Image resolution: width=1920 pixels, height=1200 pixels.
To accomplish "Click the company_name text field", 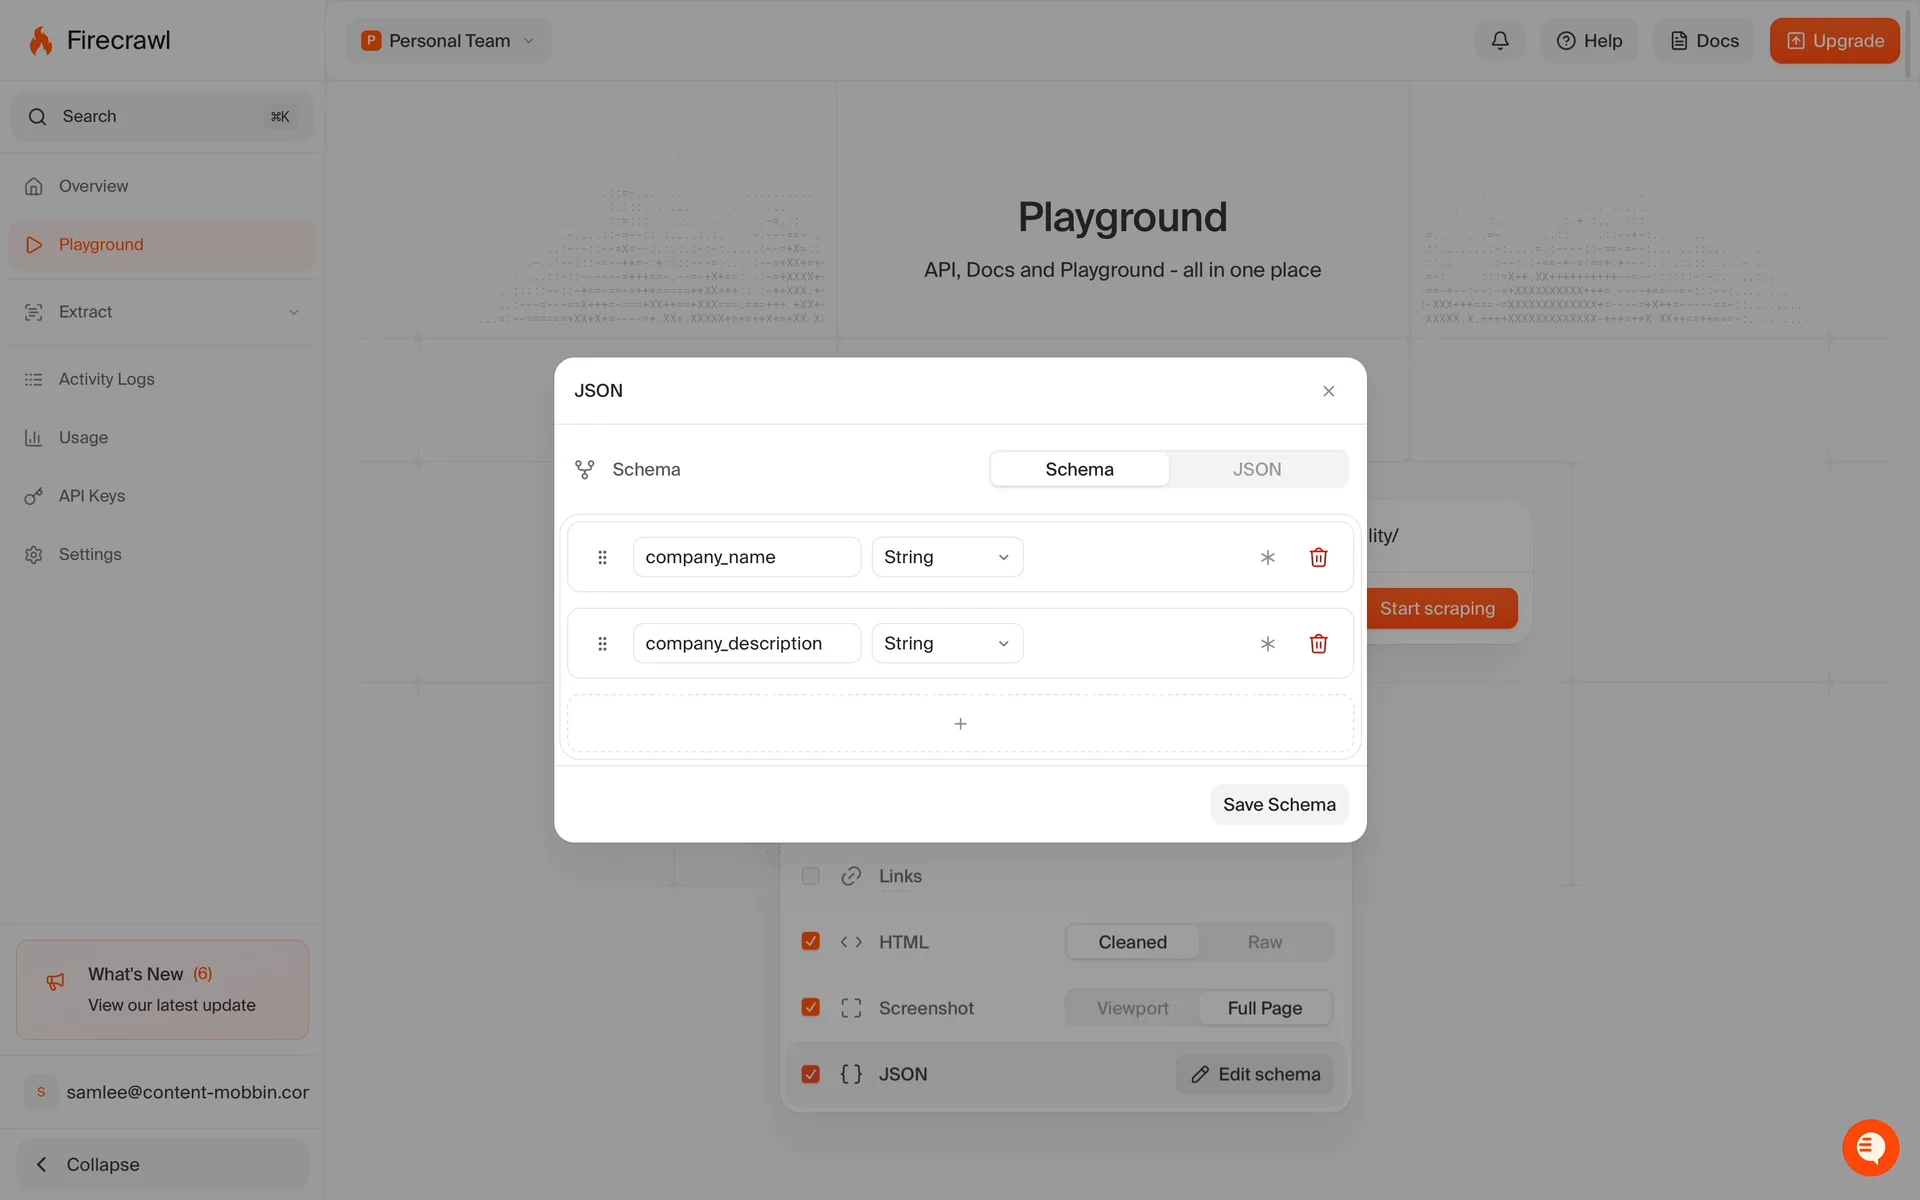I will 746,557.
